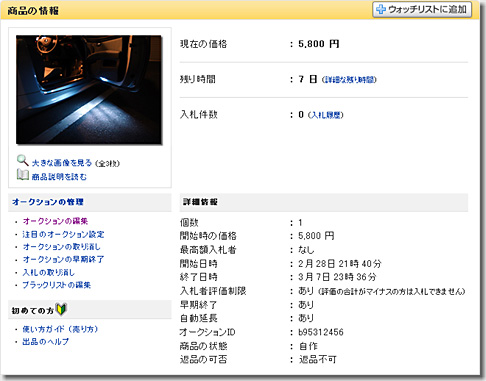The height and width of the screenshot is (381, 486).
Task: Click オークションの管理 section header
Action: tap(48, 202)
